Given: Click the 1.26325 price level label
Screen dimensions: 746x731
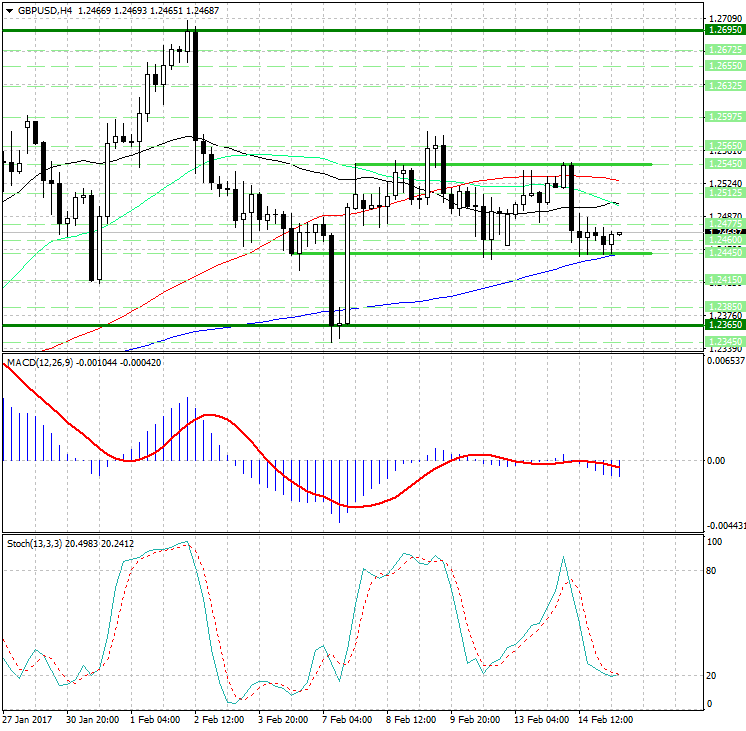Looking at the screenshot, I should pyautogui.click(x=724, y=86).
